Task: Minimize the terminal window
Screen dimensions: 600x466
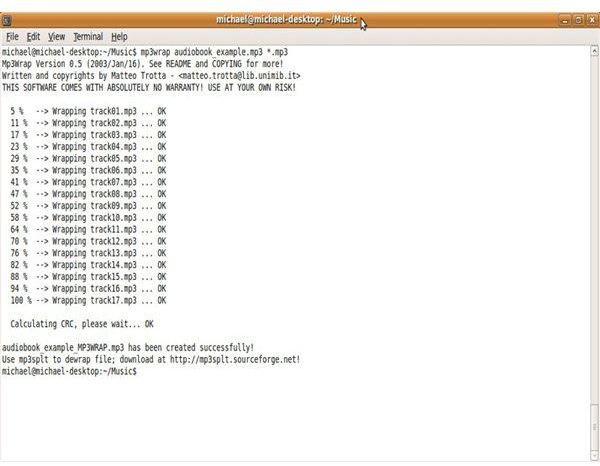Action: (565, 20)
